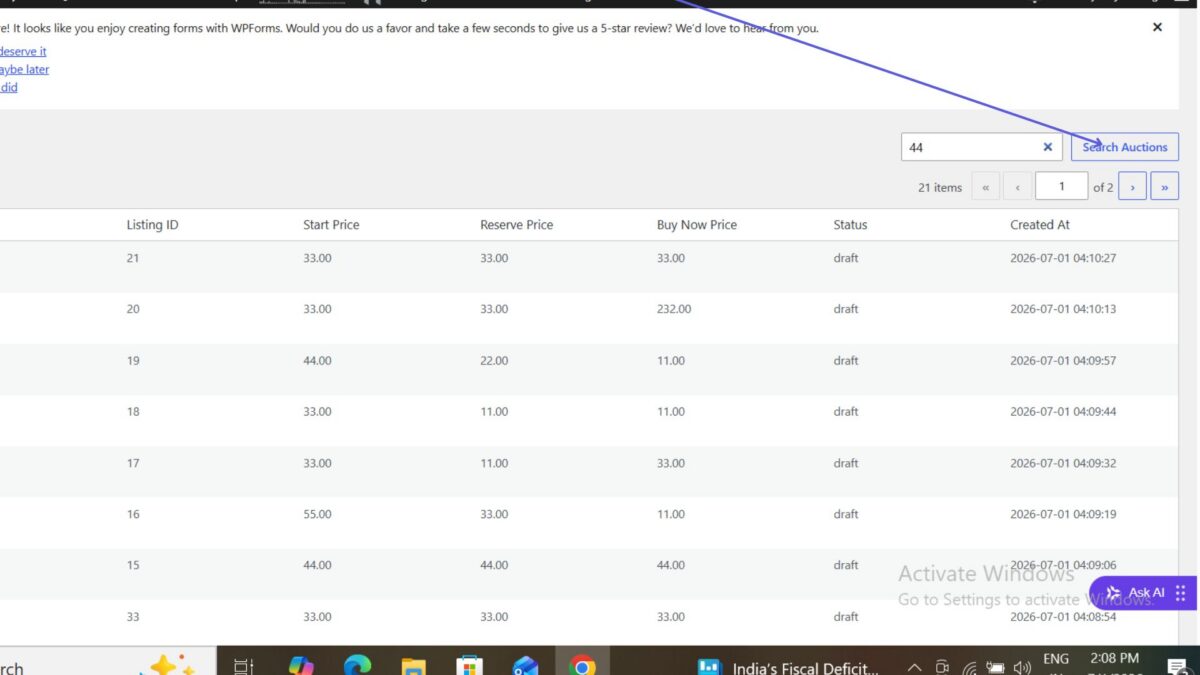1200x675 pixels.
Task: Click the Listing ID column header
Action: coord(152,225)
